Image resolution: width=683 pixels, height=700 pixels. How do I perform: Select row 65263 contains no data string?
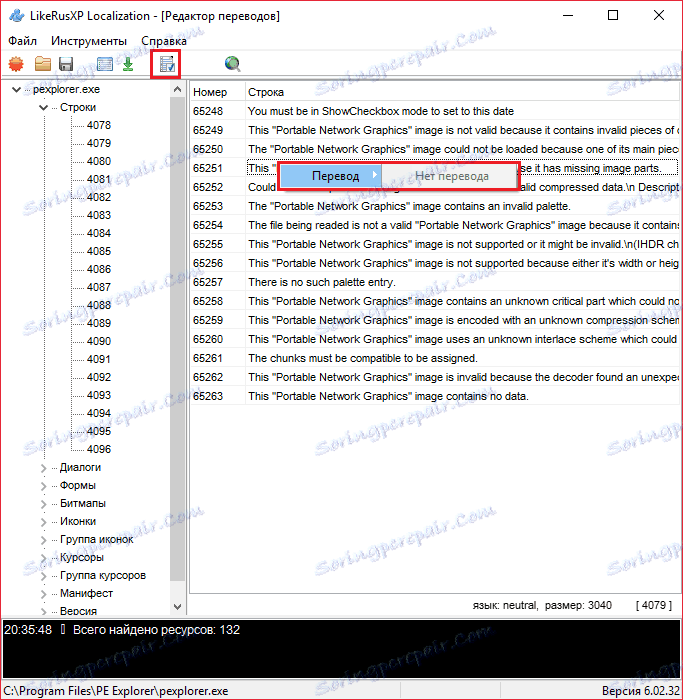(x=435, y=396)
